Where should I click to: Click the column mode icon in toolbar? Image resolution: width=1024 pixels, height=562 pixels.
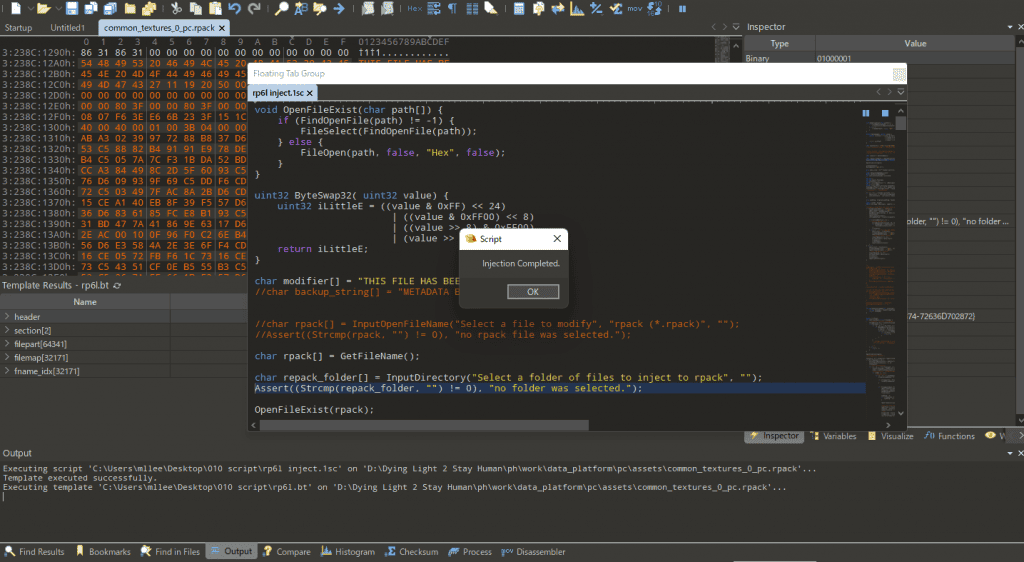click(472, 8)
